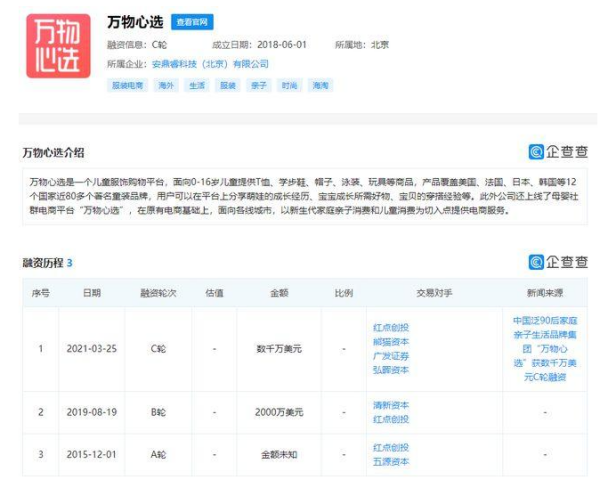Click the 服装 category tag
Screen dimensions: 600x488
[228, 86]
